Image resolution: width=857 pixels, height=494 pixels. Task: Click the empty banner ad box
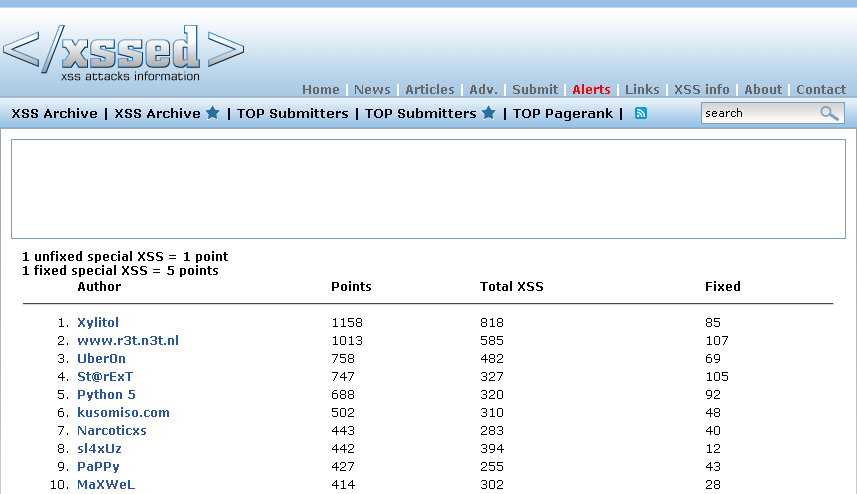pyautogui.click(x=428, y=189)
